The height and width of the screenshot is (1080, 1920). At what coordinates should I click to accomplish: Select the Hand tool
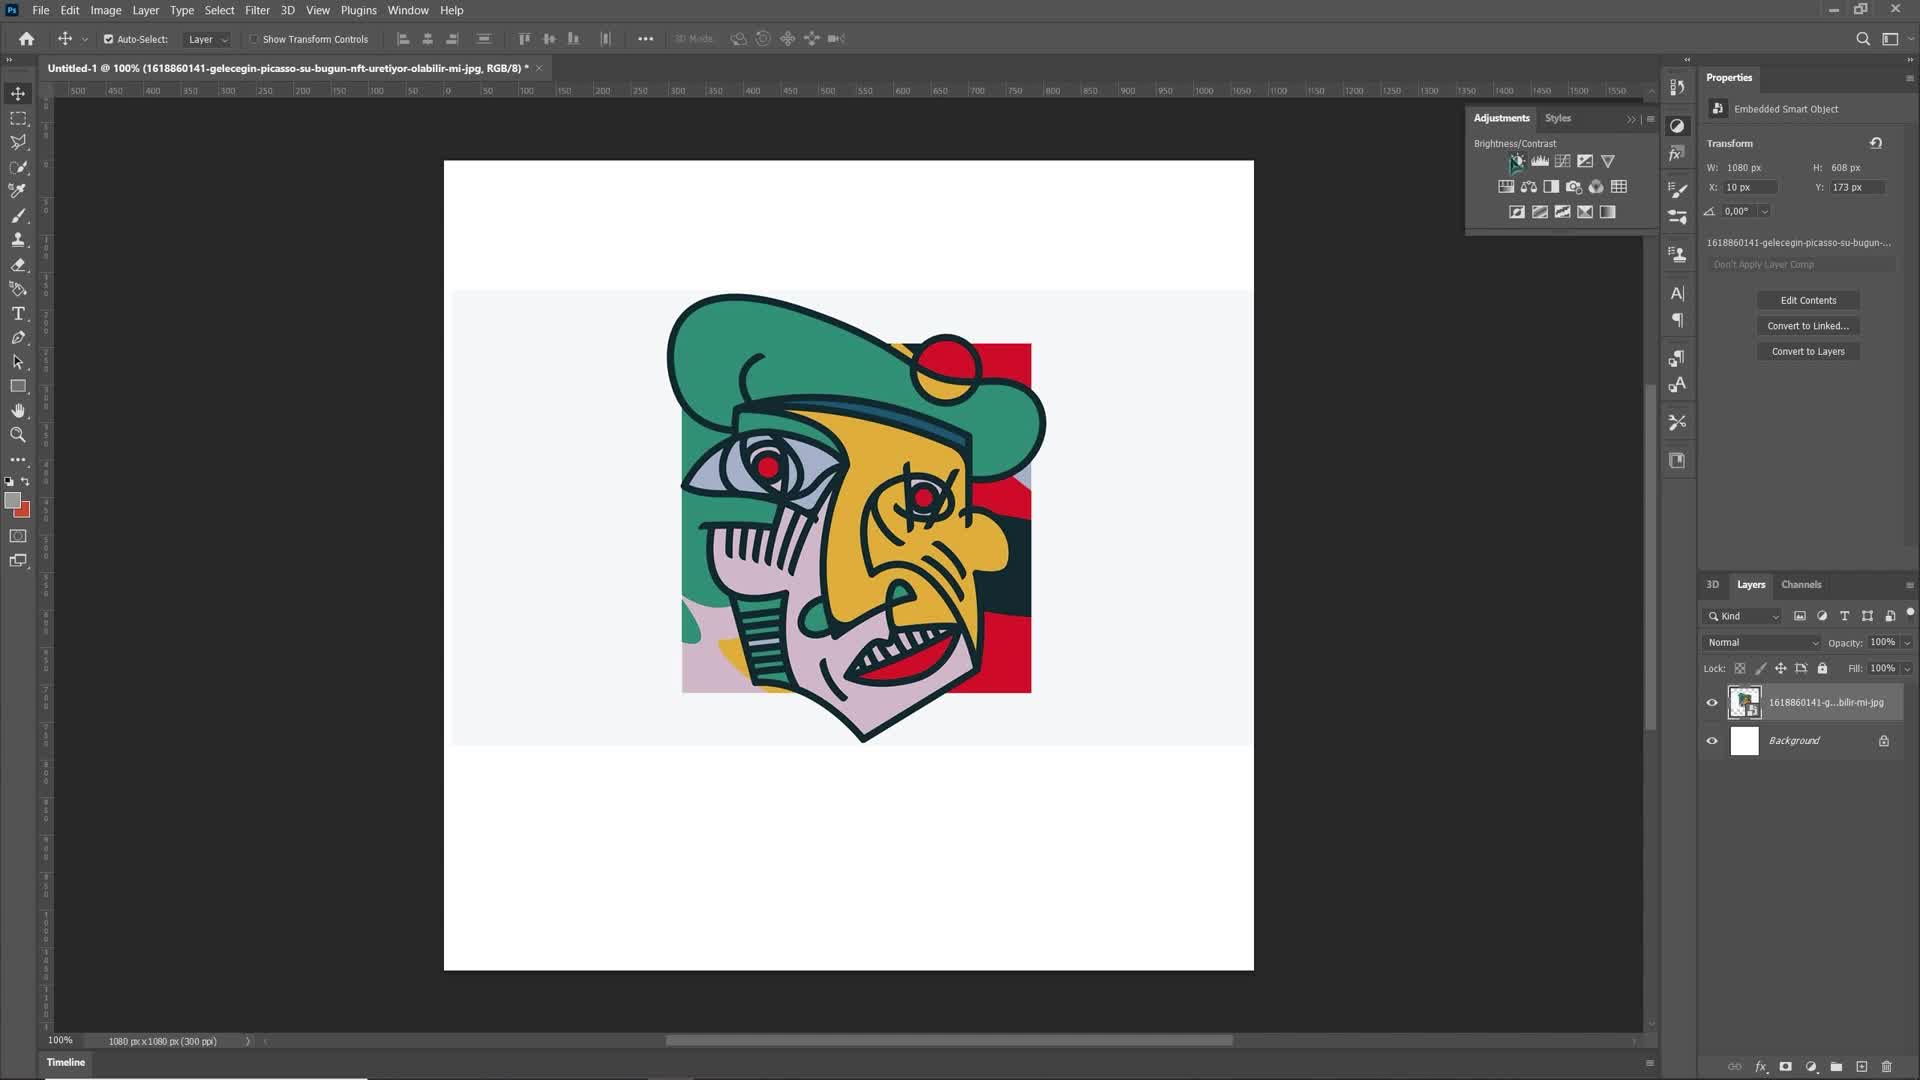[18, 411]
